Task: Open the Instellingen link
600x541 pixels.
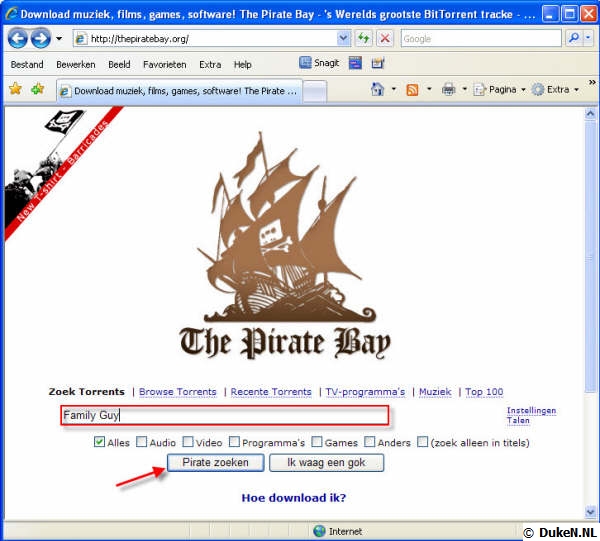Action: coord(531,410)
